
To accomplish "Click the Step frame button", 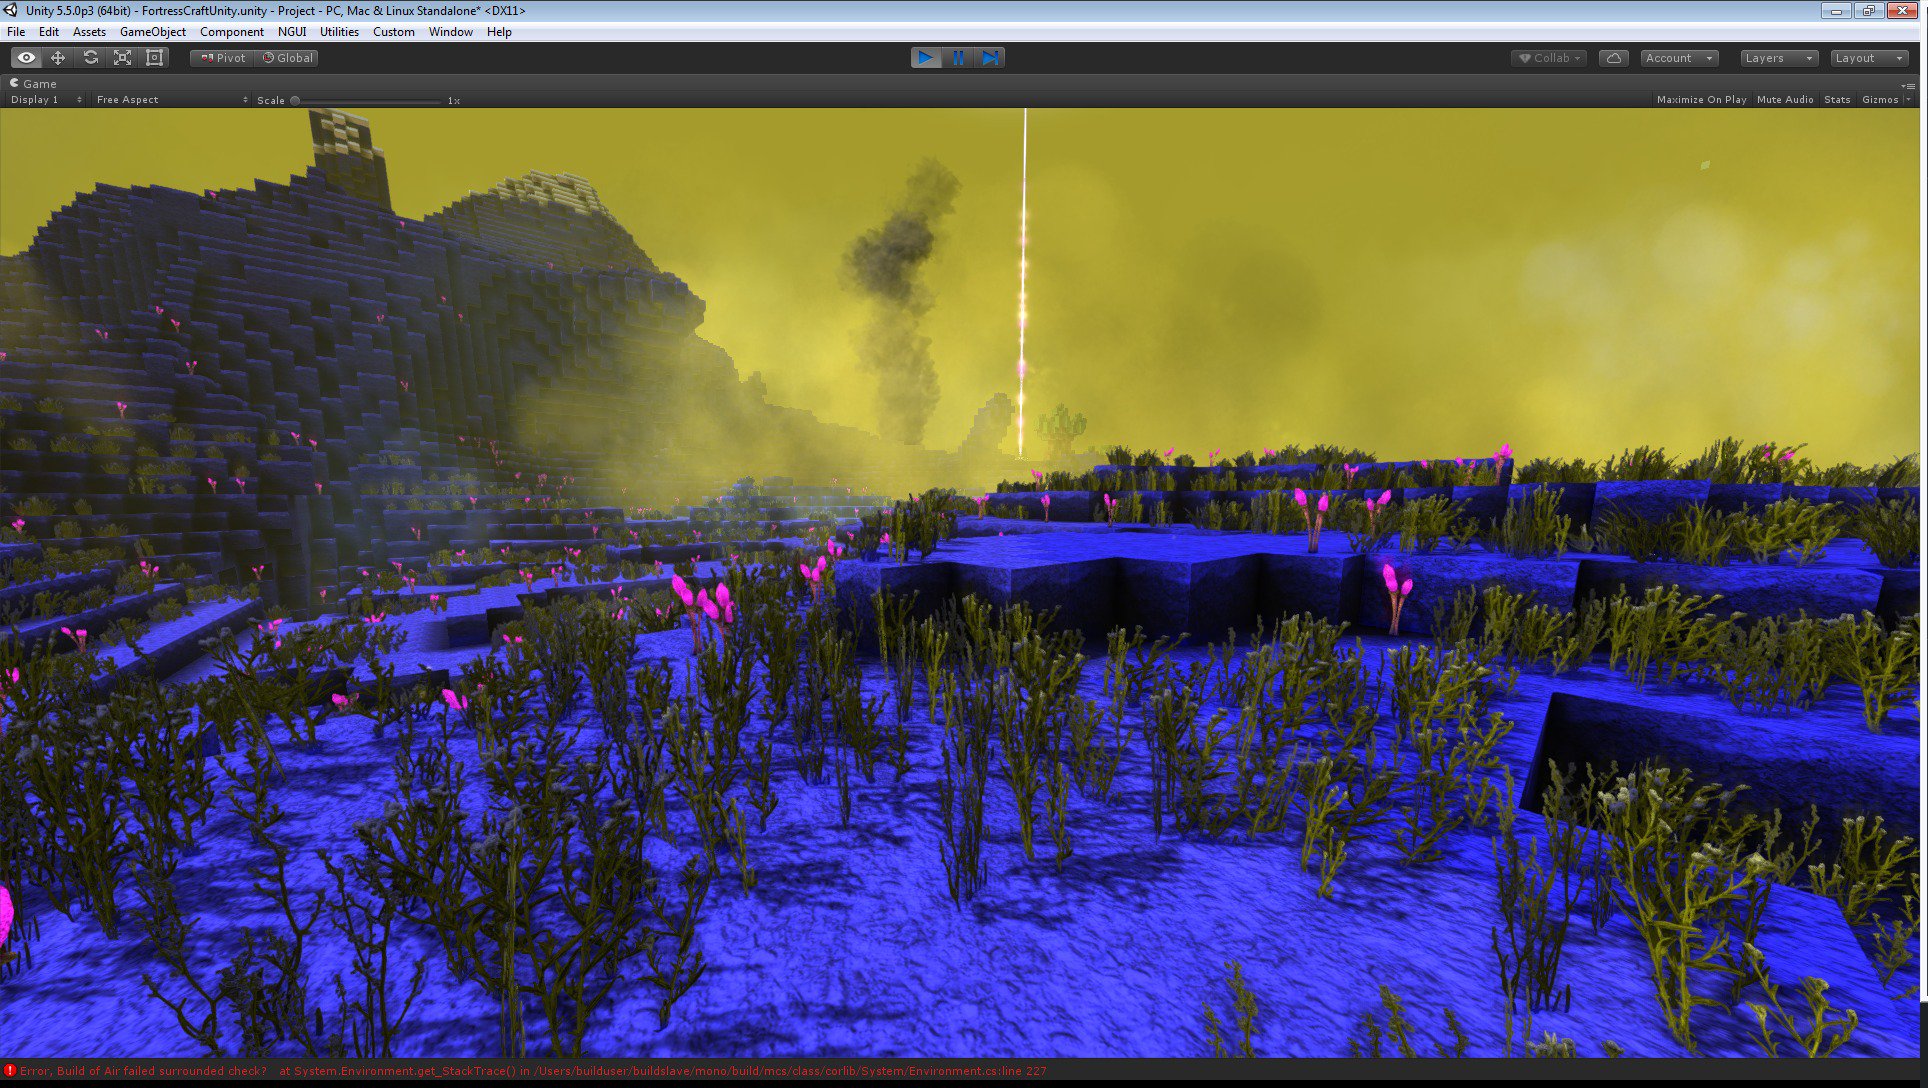I will coord(990,58).
